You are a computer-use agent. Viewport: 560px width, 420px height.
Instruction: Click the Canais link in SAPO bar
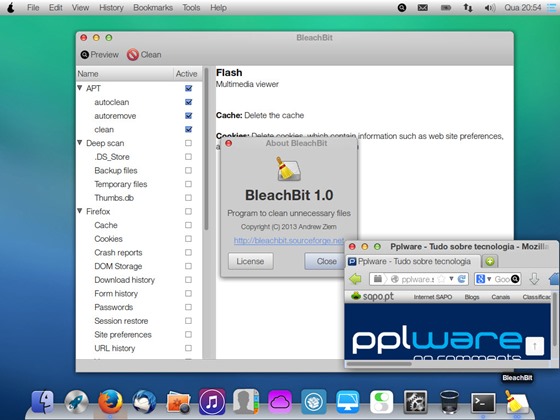click(500, 297)
